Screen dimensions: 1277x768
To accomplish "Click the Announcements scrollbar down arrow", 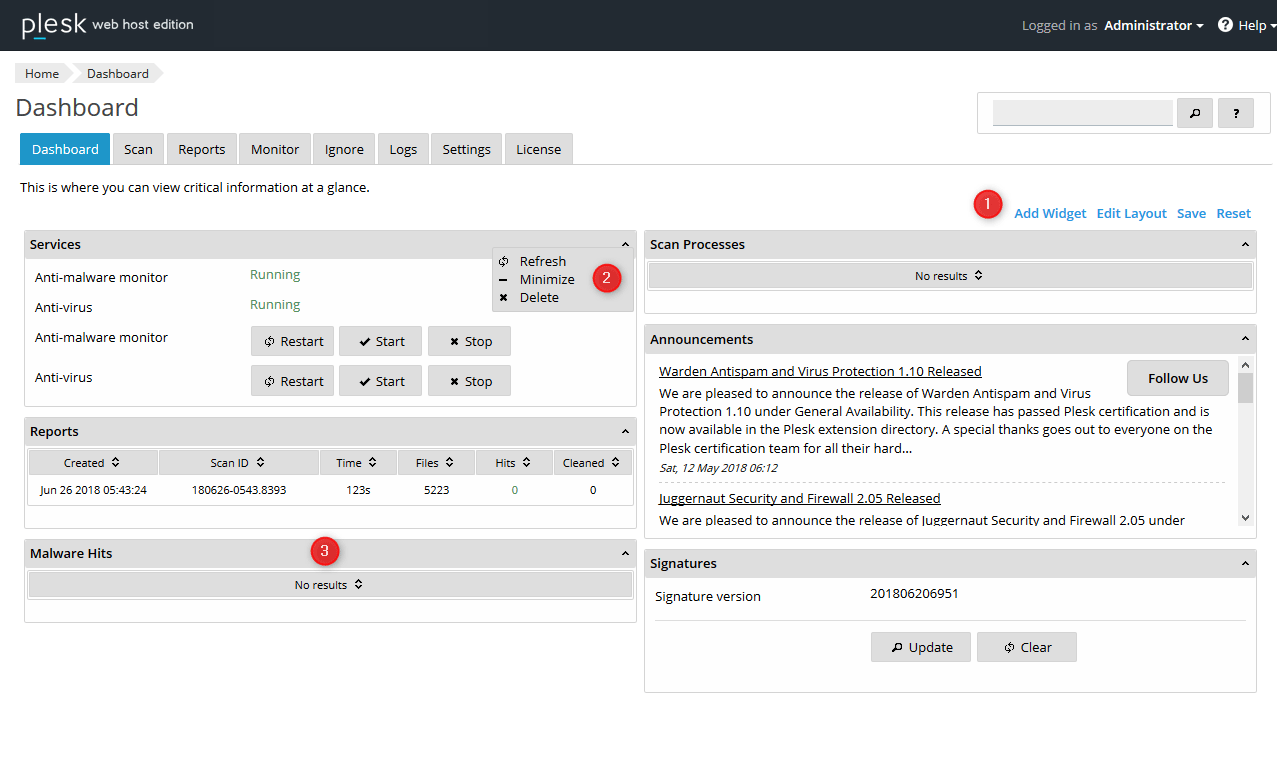I will coord(1245,517).
